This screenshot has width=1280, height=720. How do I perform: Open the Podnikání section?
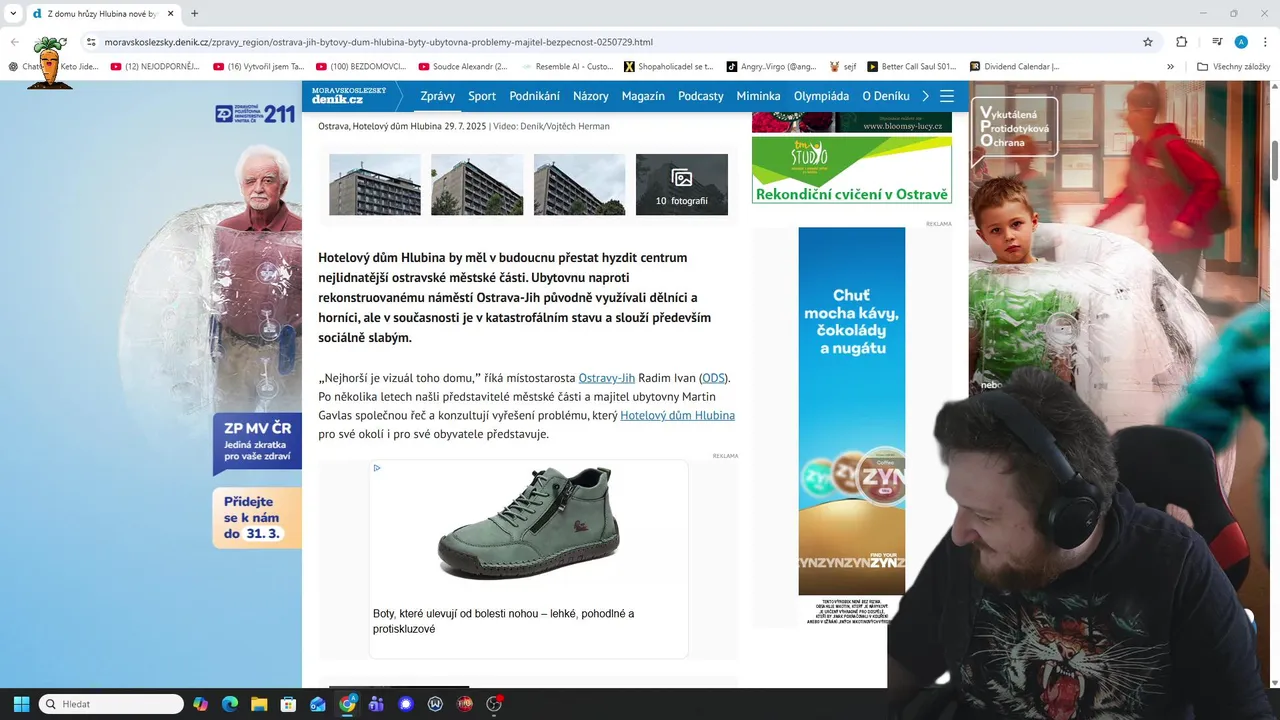[x=535, y=96]
